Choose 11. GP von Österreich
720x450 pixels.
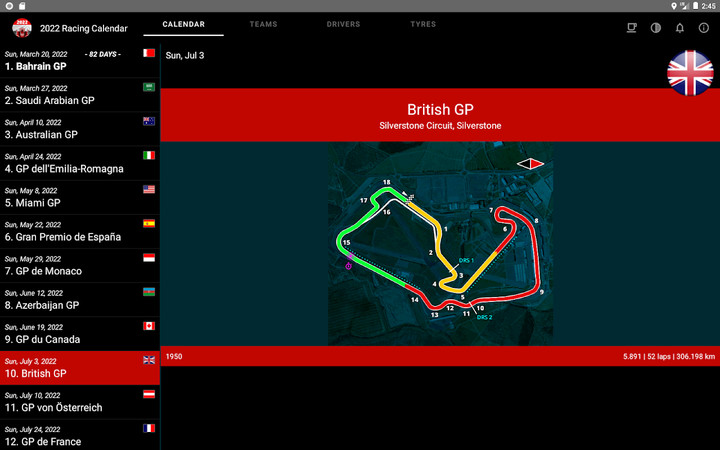(x=70, y=402)
